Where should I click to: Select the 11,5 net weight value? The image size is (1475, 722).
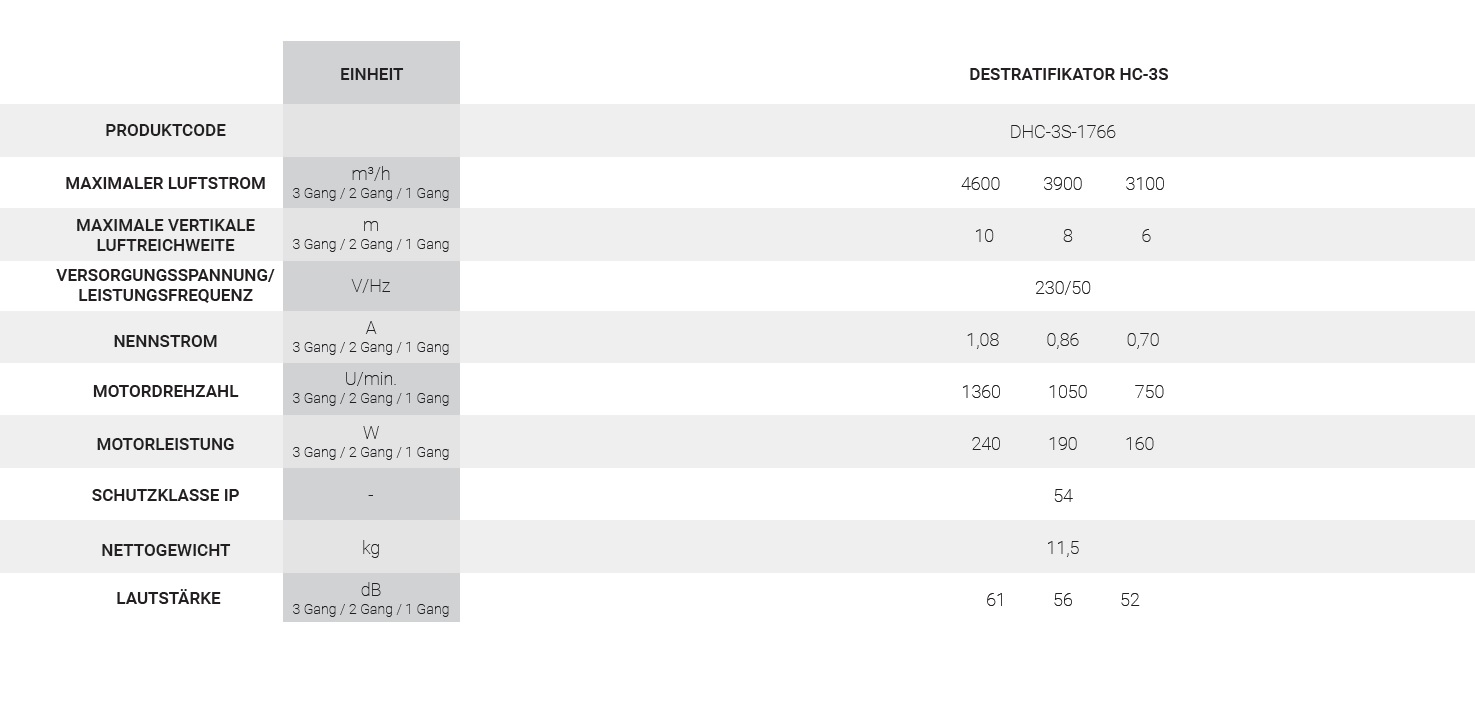click(1062, 548)
